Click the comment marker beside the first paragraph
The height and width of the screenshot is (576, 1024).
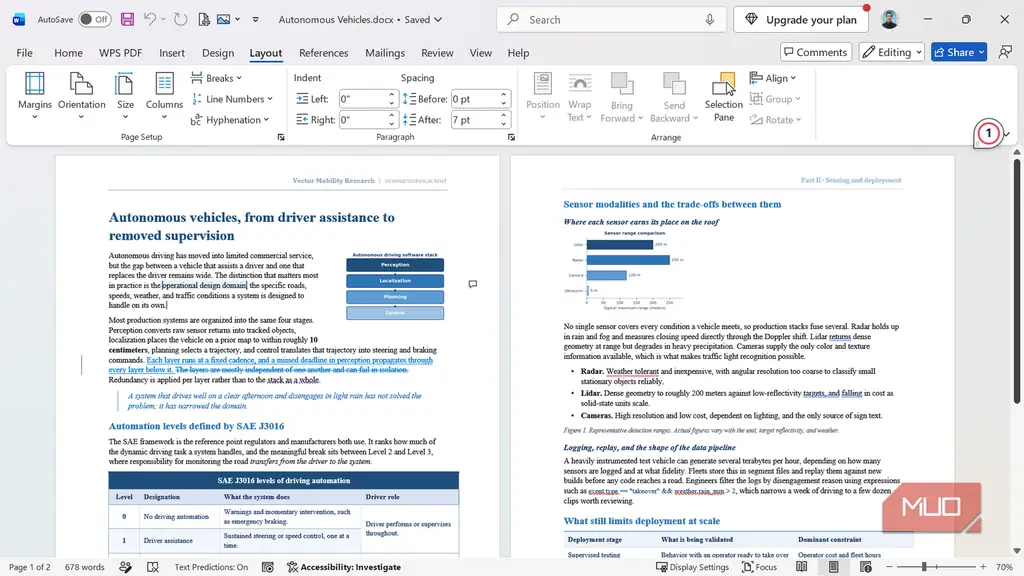tap(473, 284)
